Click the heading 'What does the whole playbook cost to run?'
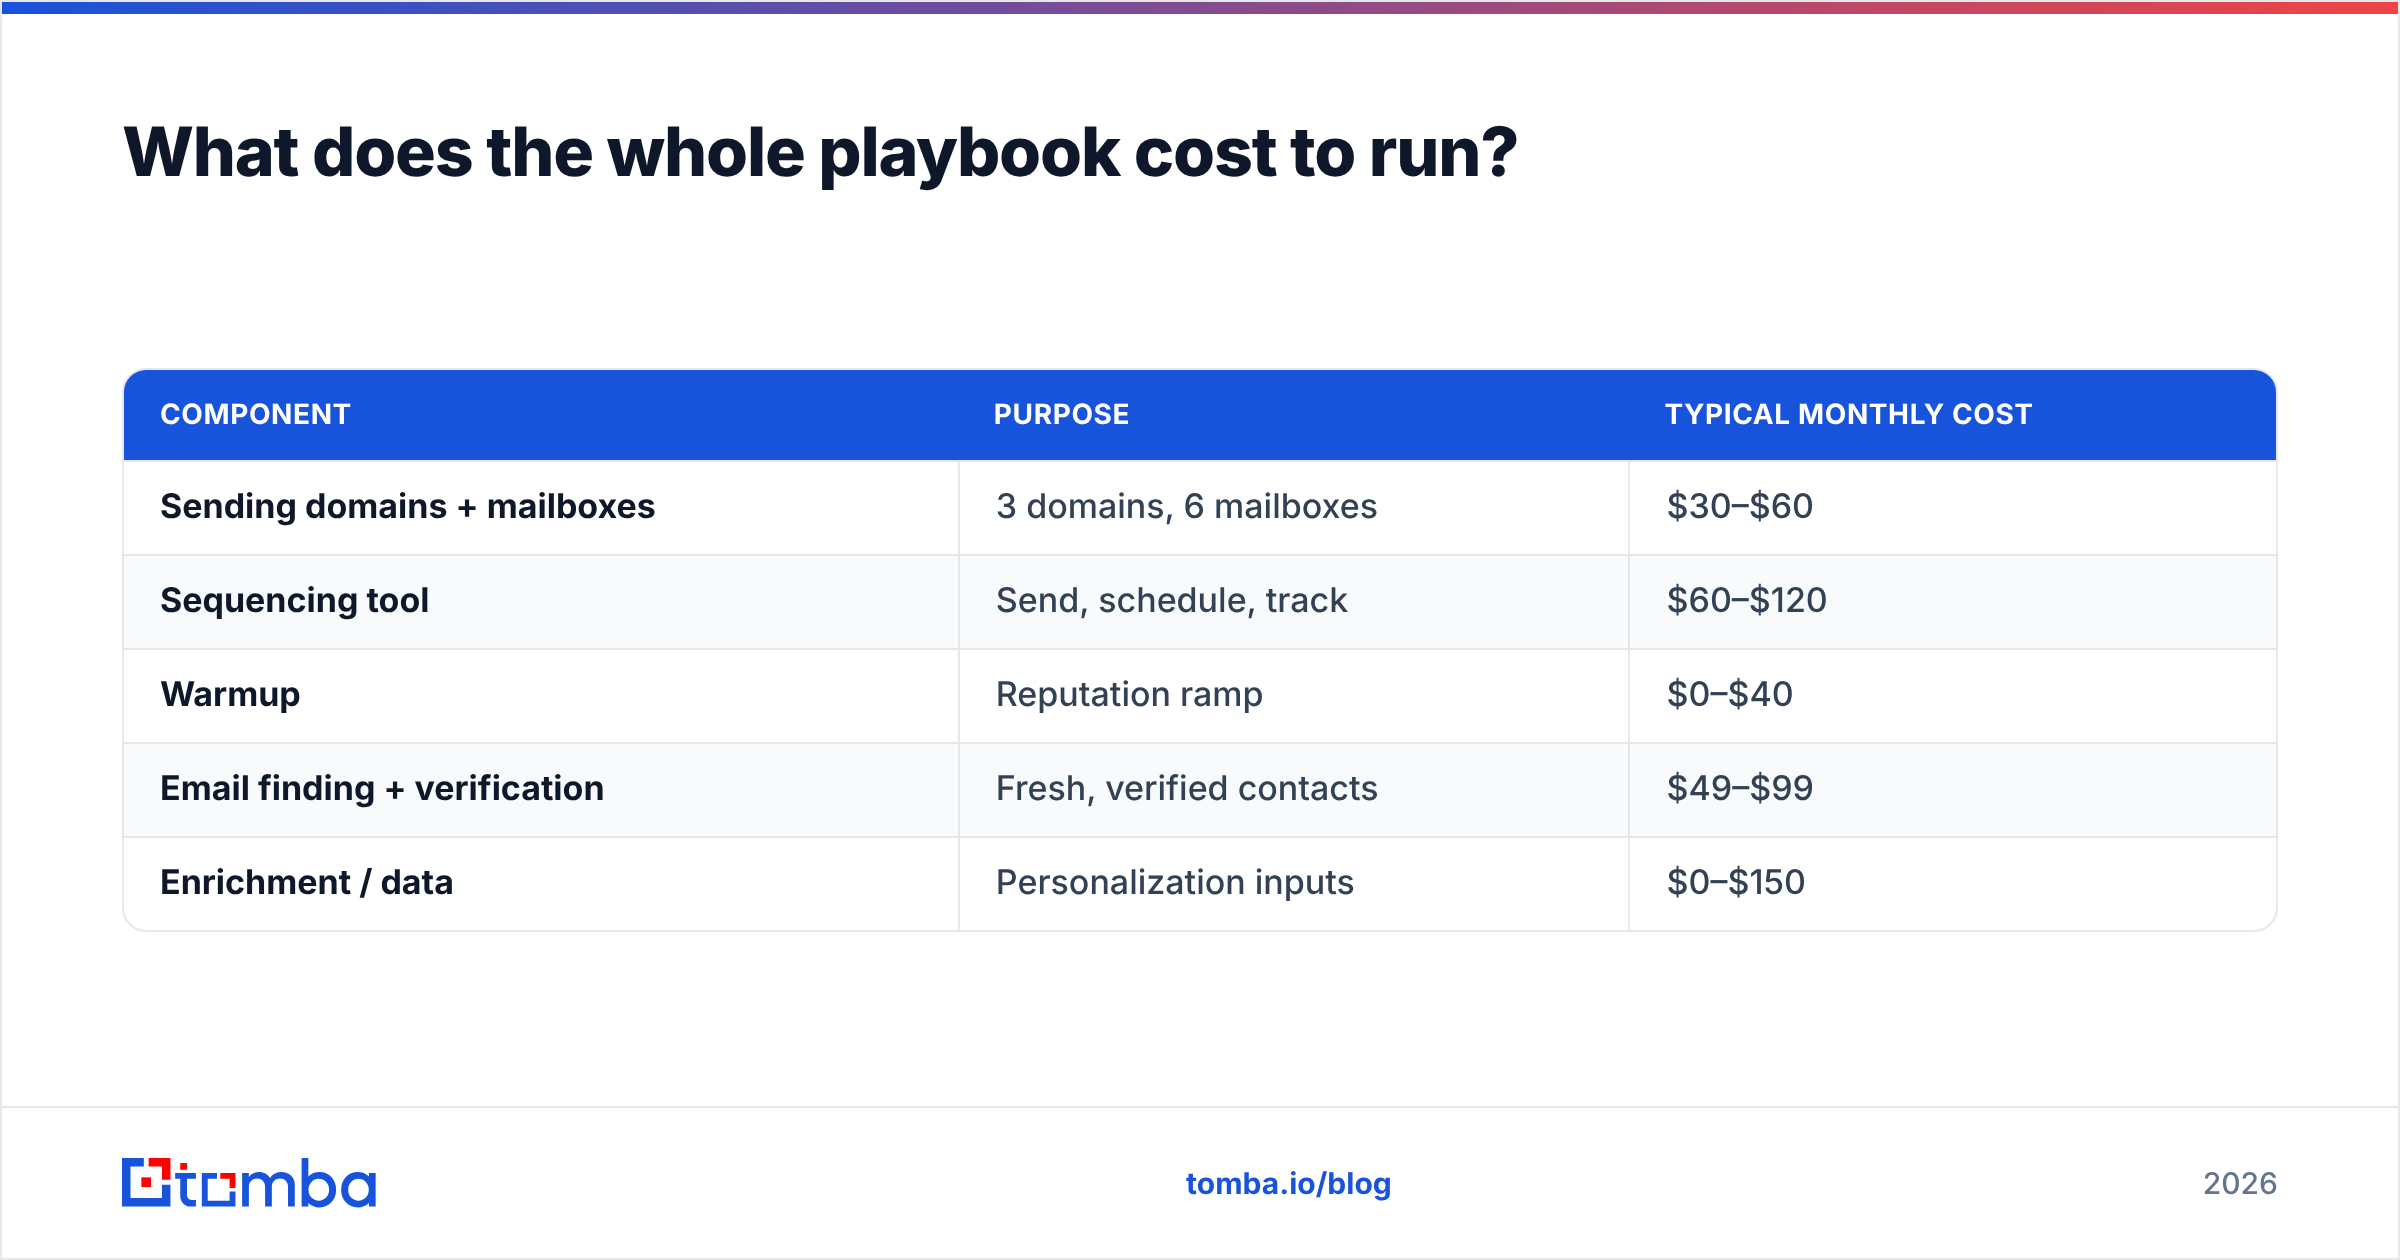Image resolution: width=2400 pixels, height=1260 pixels. coord(820,153)
